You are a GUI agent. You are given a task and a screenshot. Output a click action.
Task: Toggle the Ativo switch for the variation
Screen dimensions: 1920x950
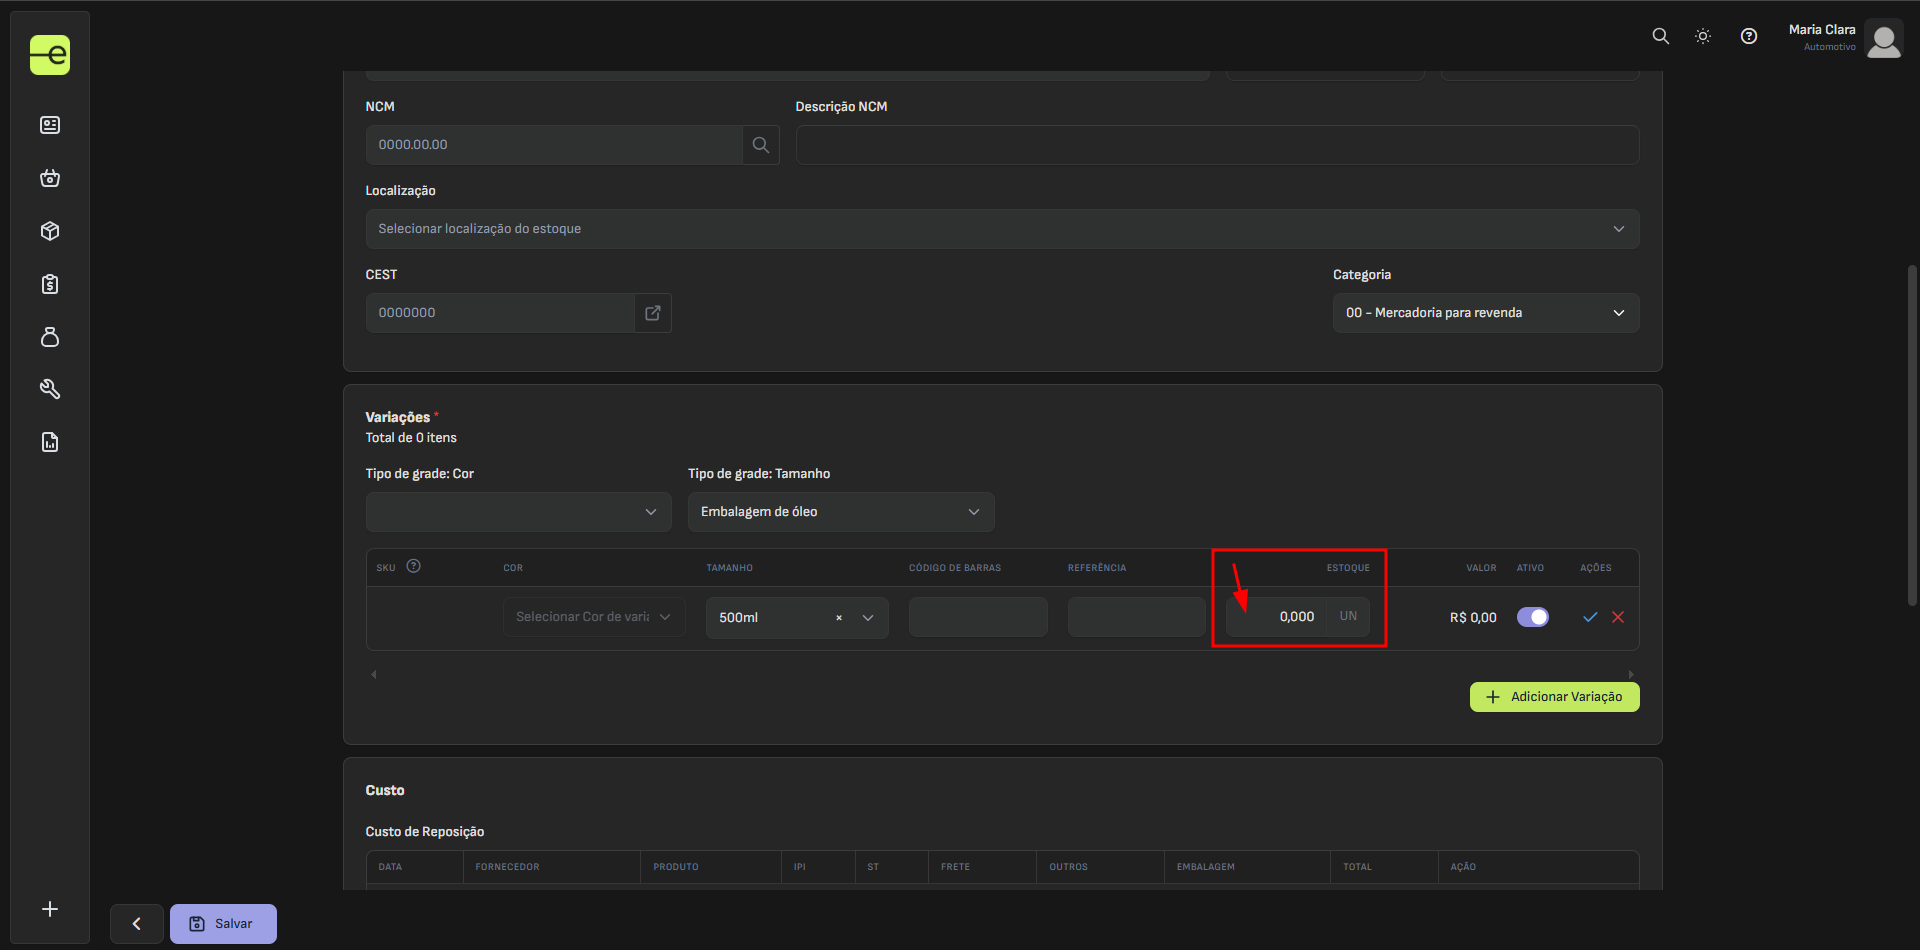click(x=1532, y=617)
